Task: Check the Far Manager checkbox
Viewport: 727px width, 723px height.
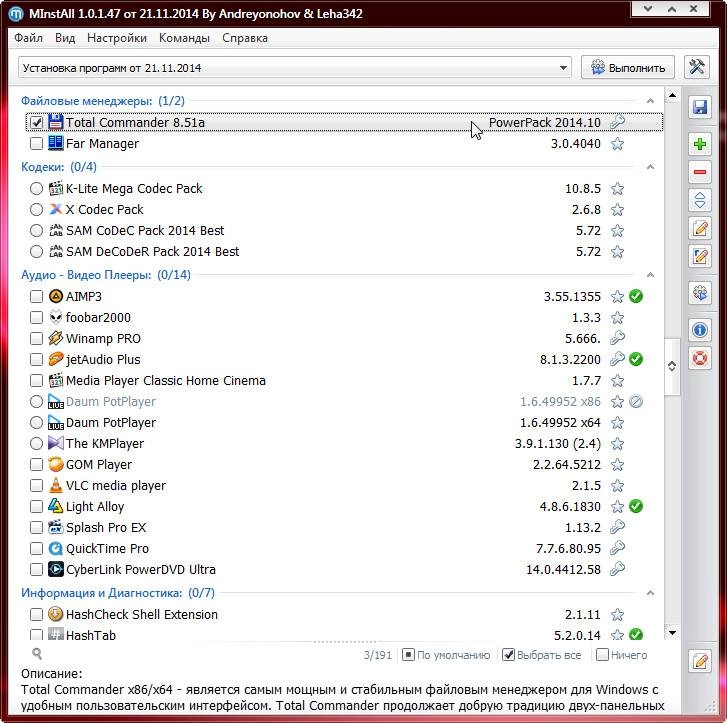Action: [x=36, y=143]
